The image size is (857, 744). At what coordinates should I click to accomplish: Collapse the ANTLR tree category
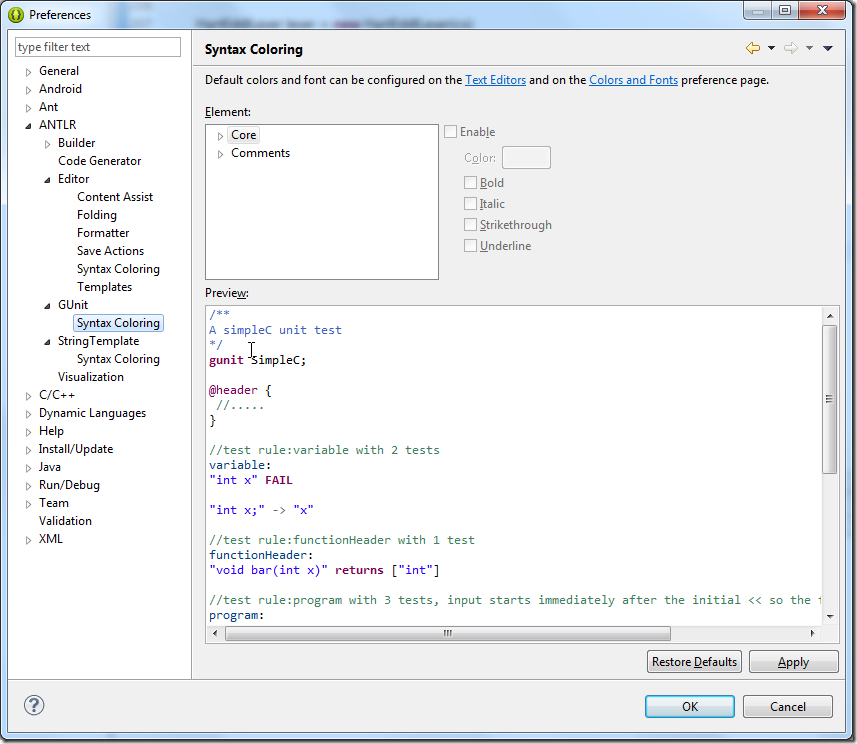tap(28, 125)
